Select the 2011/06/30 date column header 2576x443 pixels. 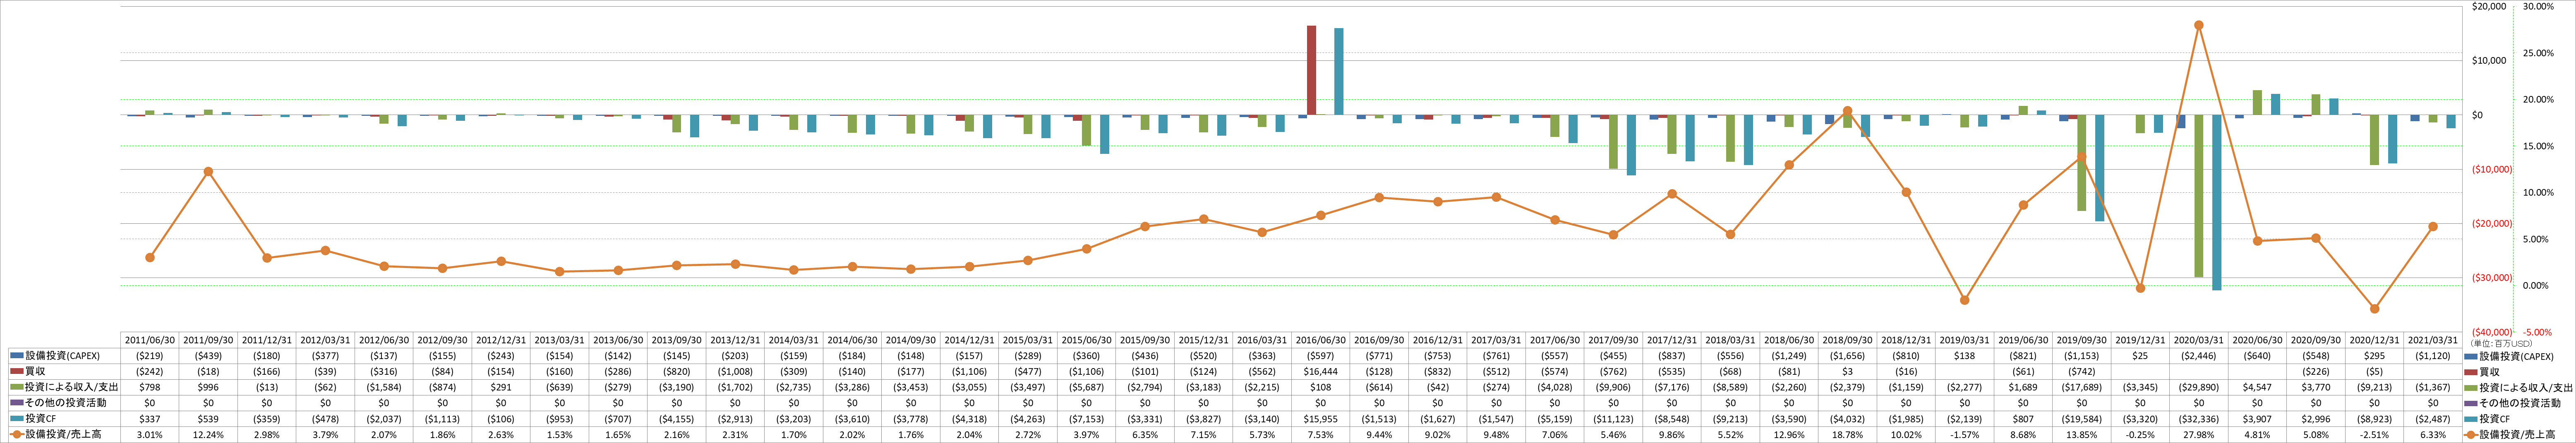[150, 340]
